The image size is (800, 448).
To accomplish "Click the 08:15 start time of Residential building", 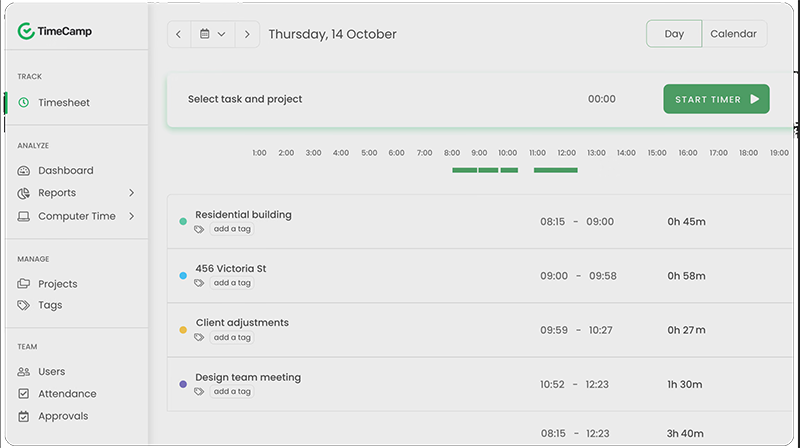I will click(x=553, y=222).
